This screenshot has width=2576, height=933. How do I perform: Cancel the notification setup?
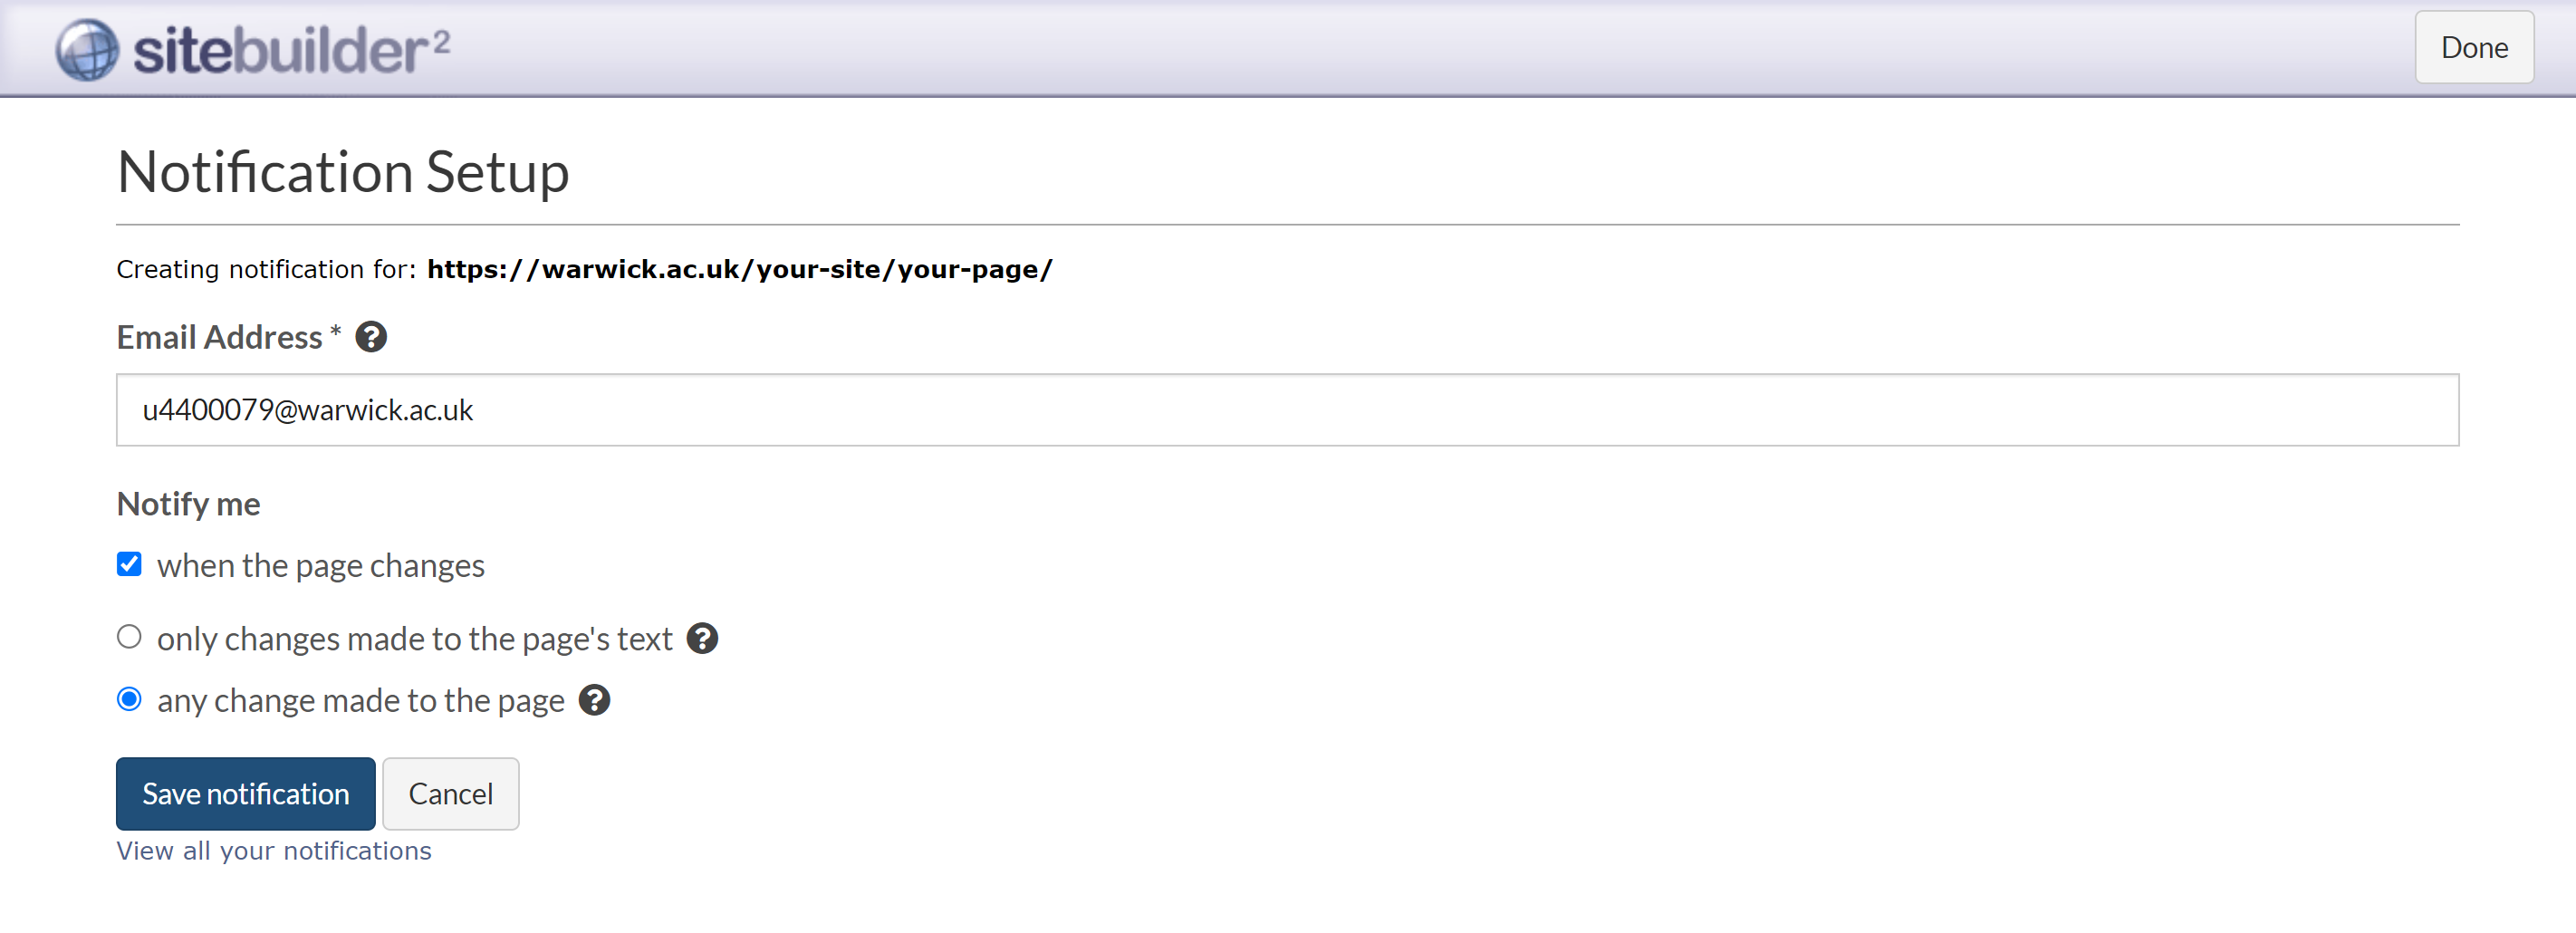(450, 793)
